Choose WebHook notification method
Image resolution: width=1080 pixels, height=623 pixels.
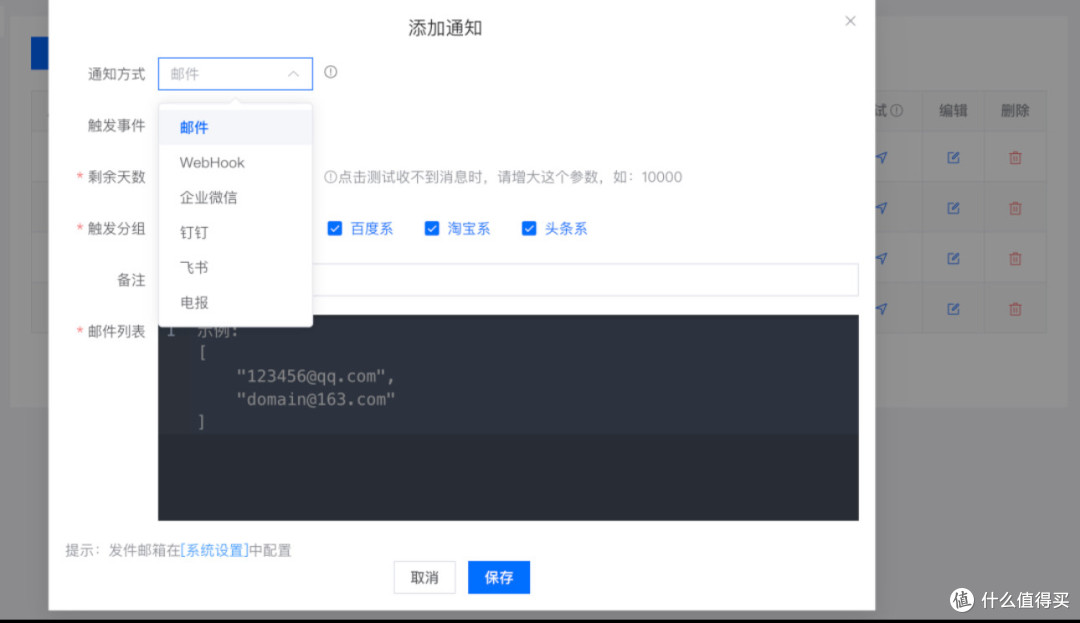[x=235, y=162]
